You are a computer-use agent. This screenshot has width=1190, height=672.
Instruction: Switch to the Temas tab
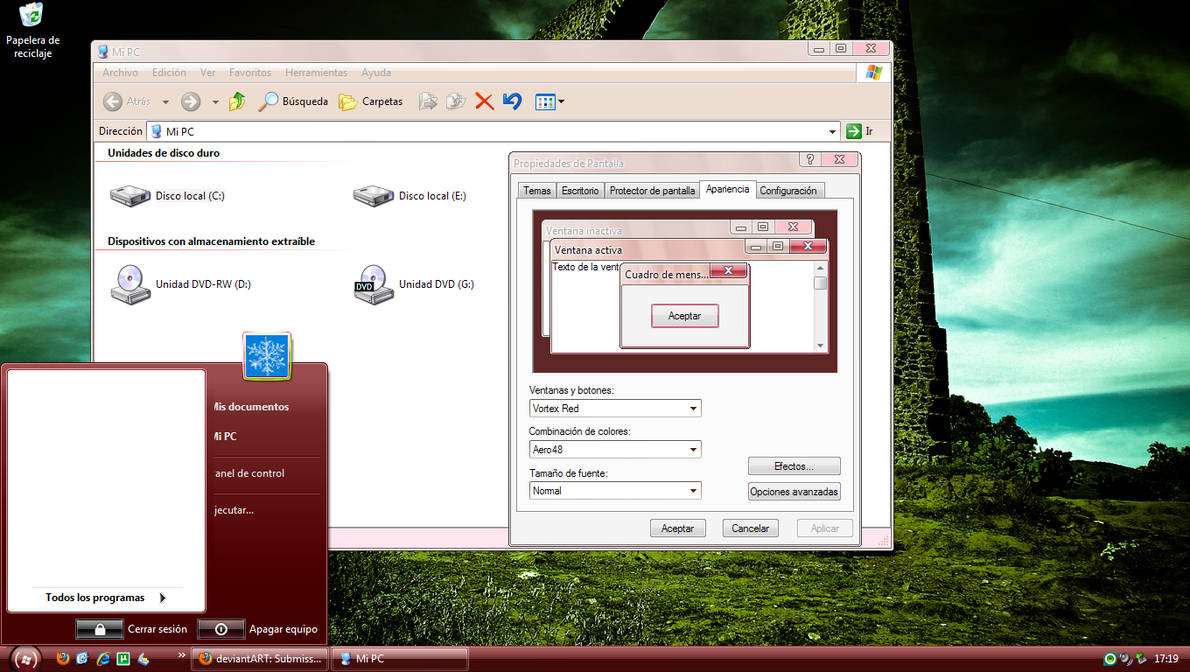pyautogui.click(x=537, y=191)
